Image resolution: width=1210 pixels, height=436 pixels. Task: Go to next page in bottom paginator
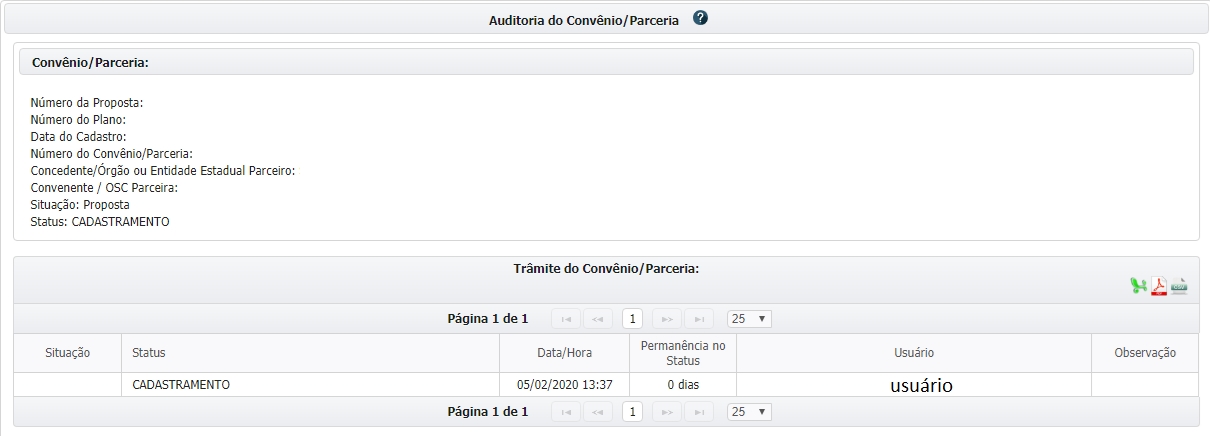click(x=666, y=412)
